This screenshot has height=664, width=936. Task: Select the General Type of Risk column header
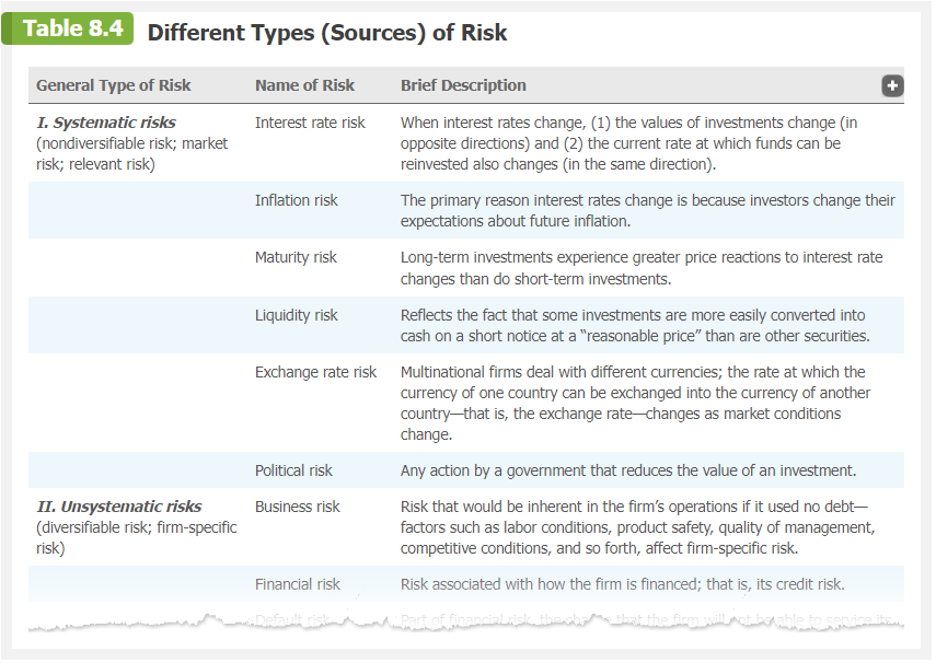(113, 86)
